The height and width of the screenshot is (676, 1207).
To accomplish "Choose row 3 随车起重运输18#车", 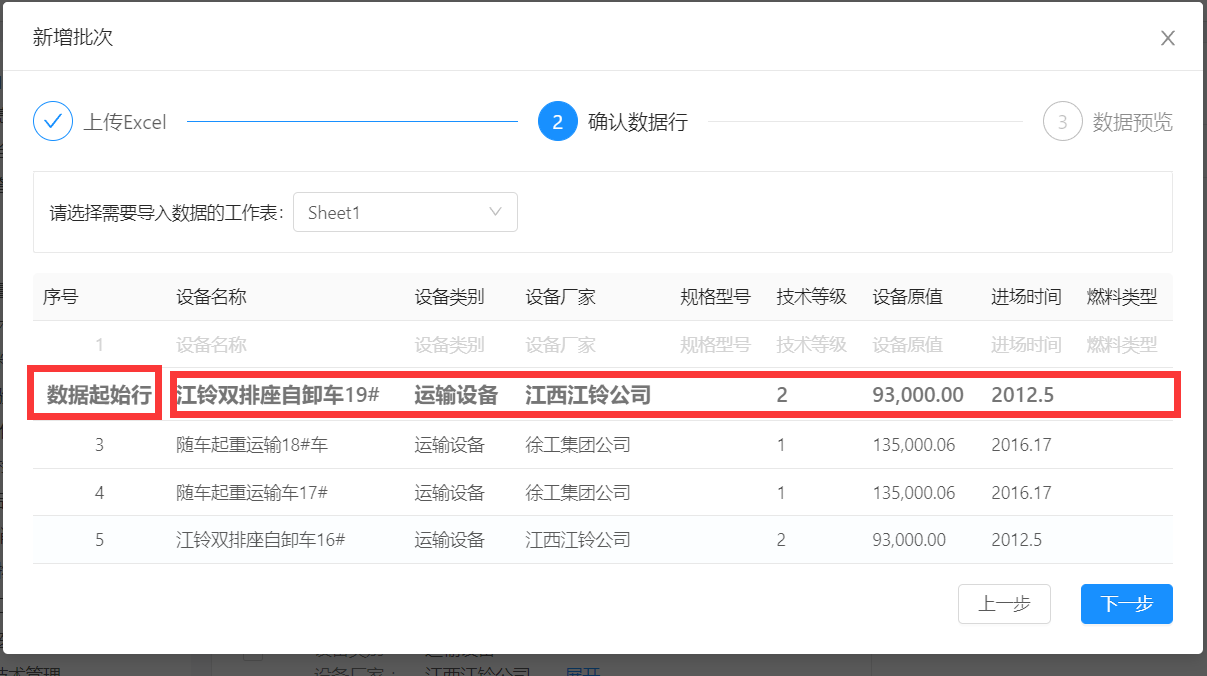I will (252, 445).
